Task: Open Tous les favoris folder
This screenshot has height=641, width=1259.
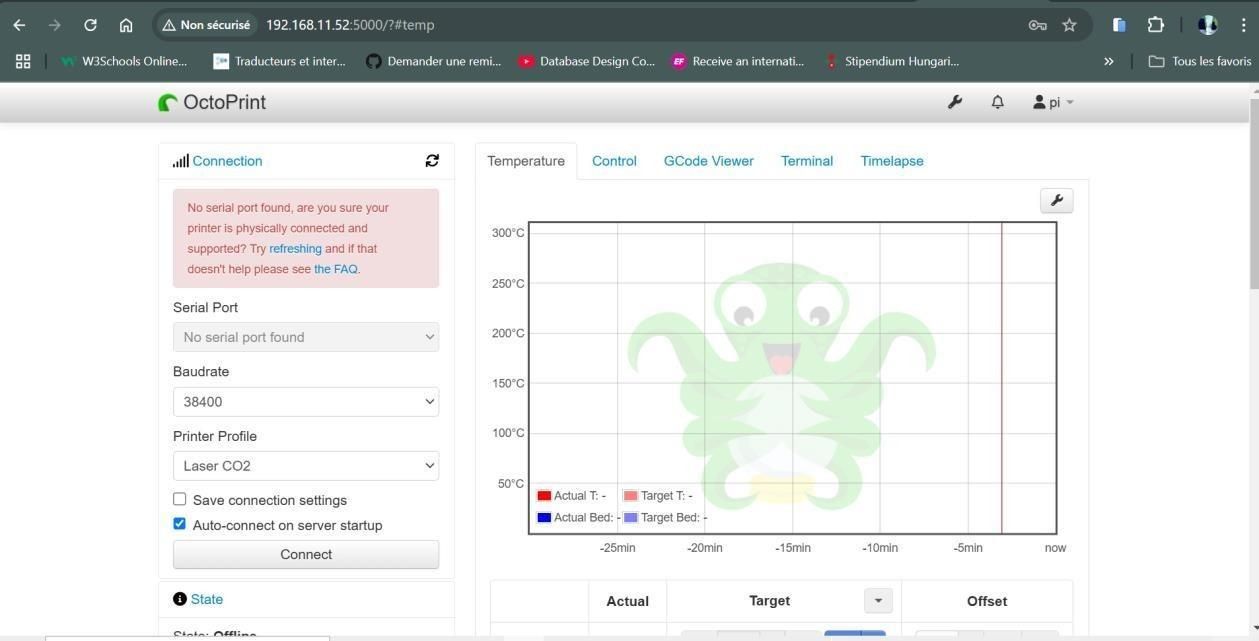Action: pos(1199,61)
